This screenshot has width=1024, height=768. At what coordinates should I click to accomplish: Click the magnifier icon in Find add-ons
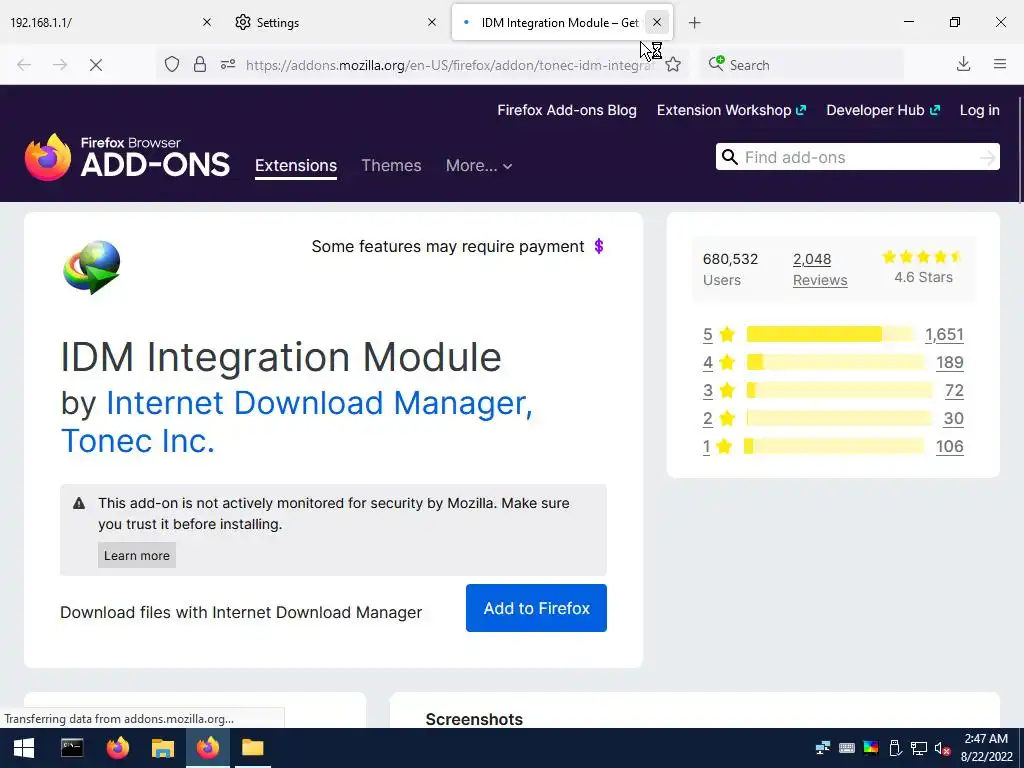730,157
